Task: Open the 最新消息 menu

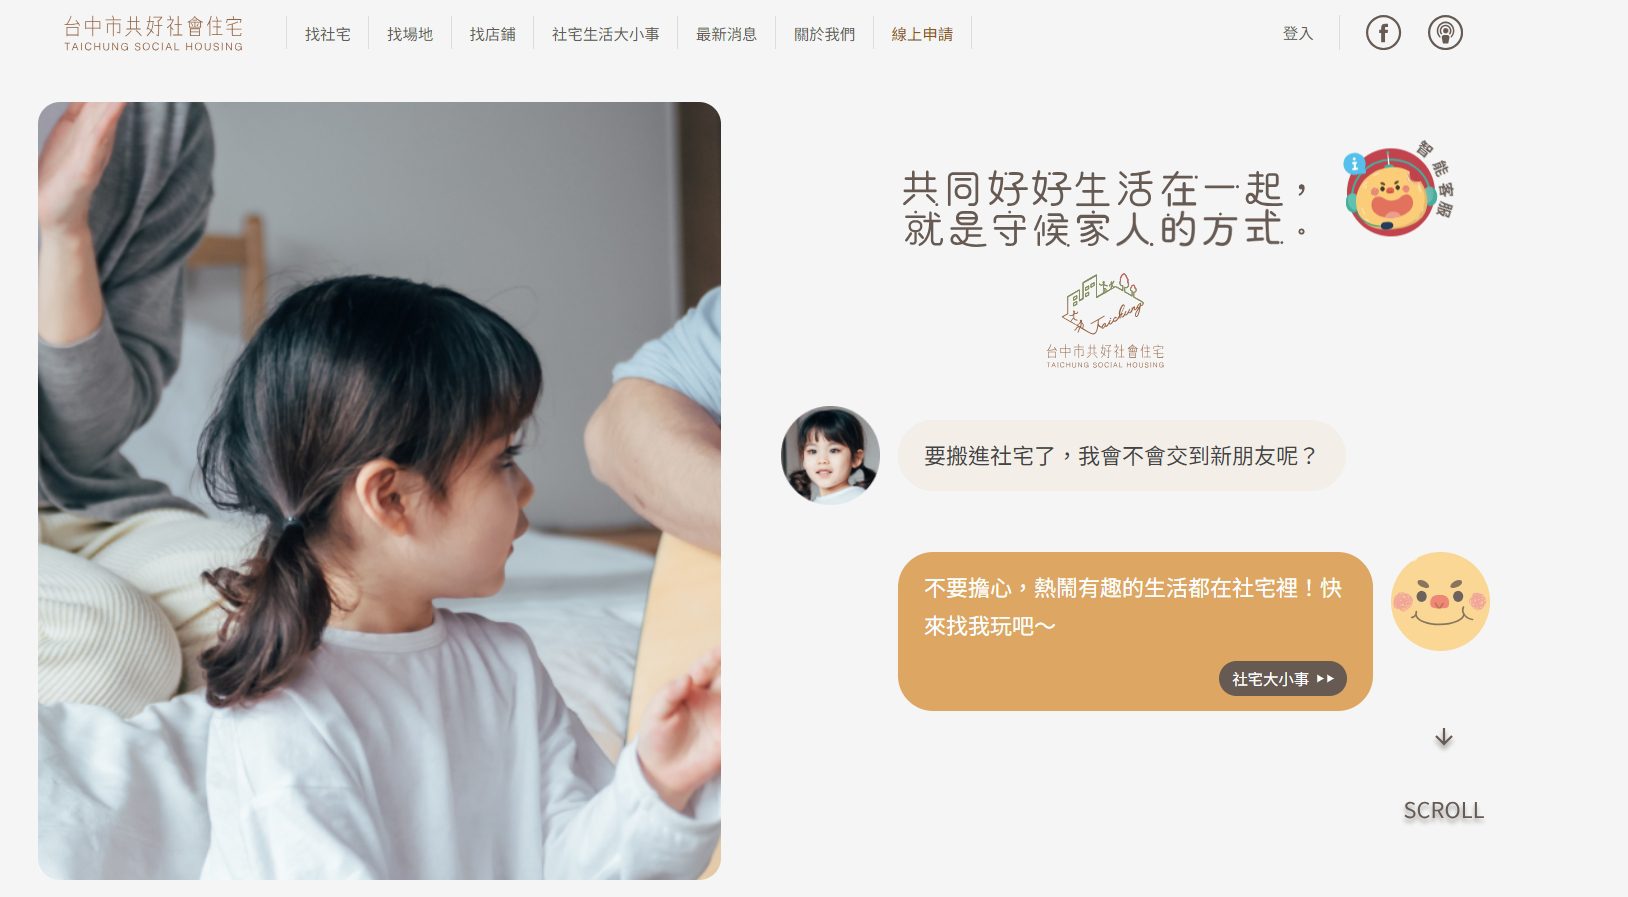Action: 727,34
